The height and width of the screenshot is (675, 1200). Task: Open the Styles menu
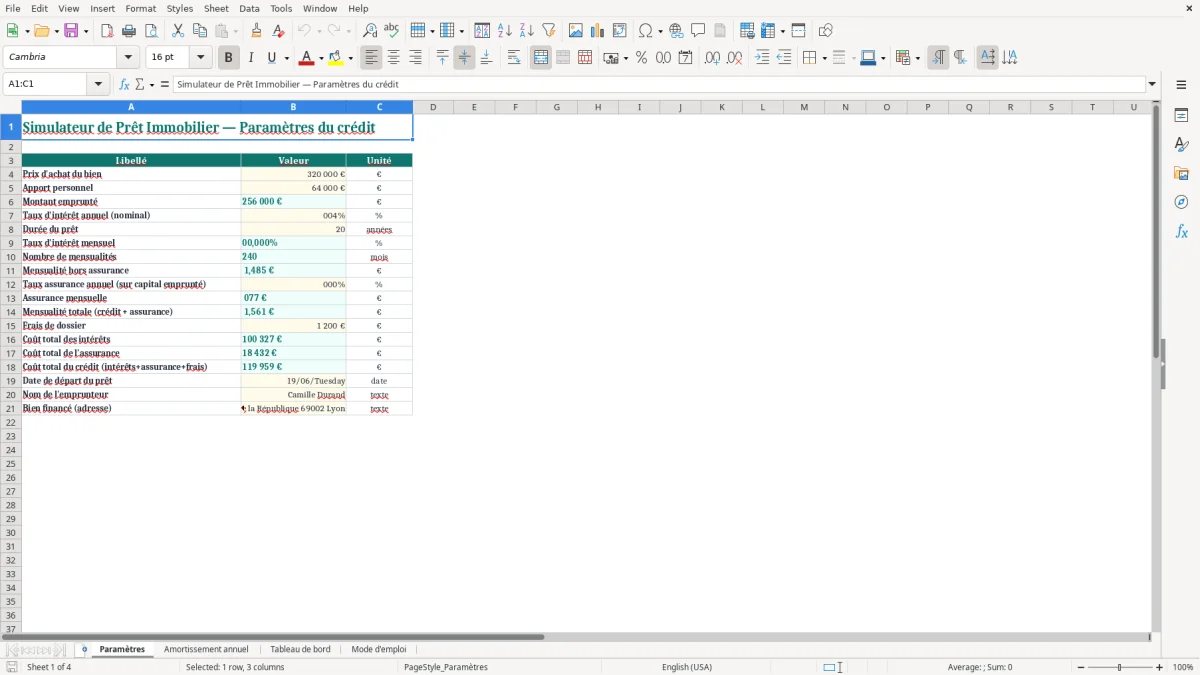(x=180, y=8)
